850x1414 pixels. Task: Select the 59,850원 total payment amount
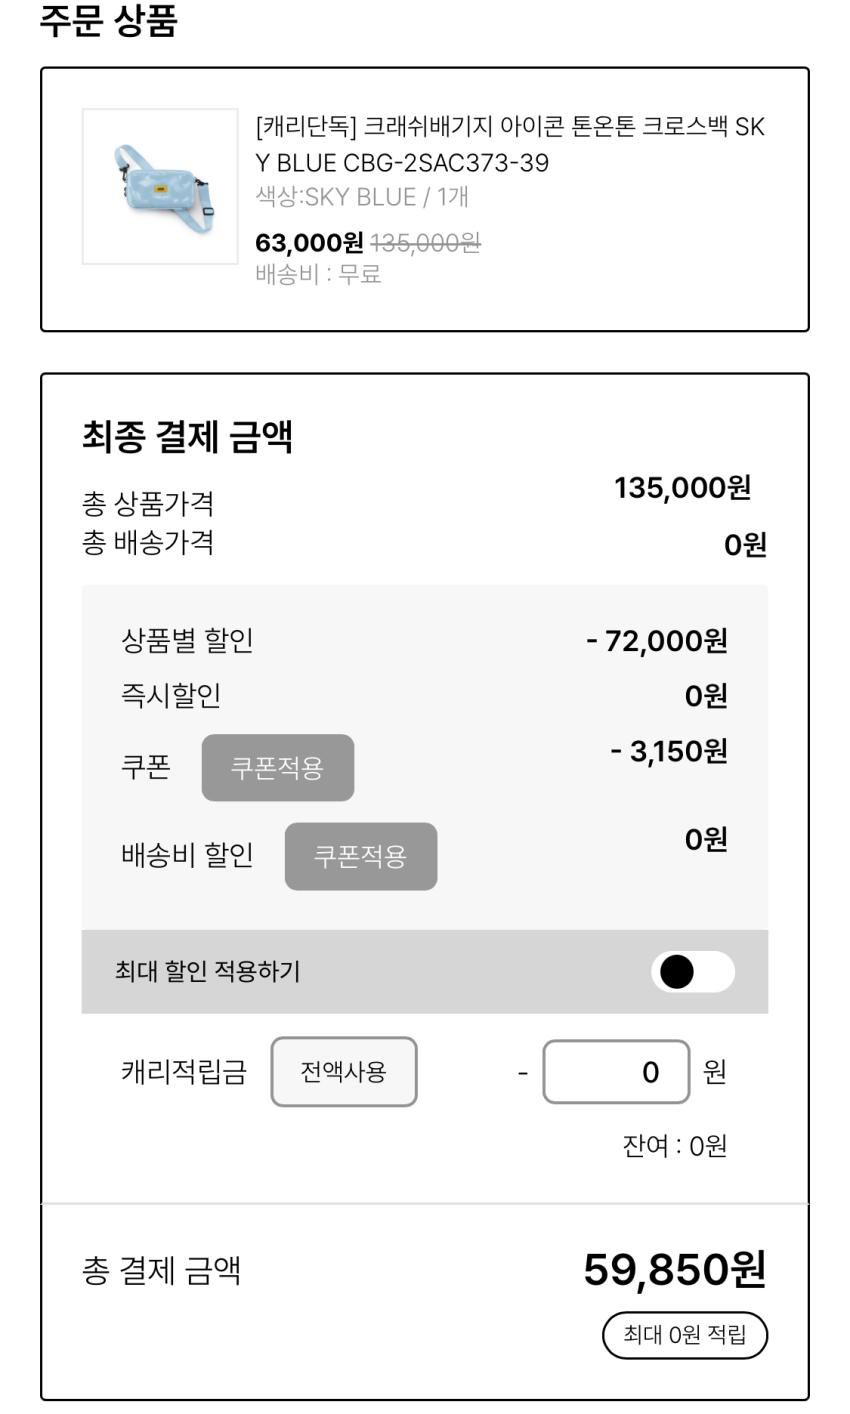click(675, 1270)
